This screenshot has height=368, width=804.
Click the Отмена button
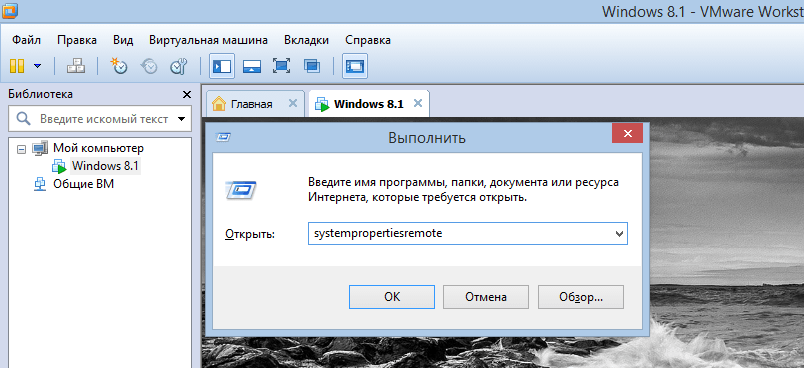pos(486,297)
